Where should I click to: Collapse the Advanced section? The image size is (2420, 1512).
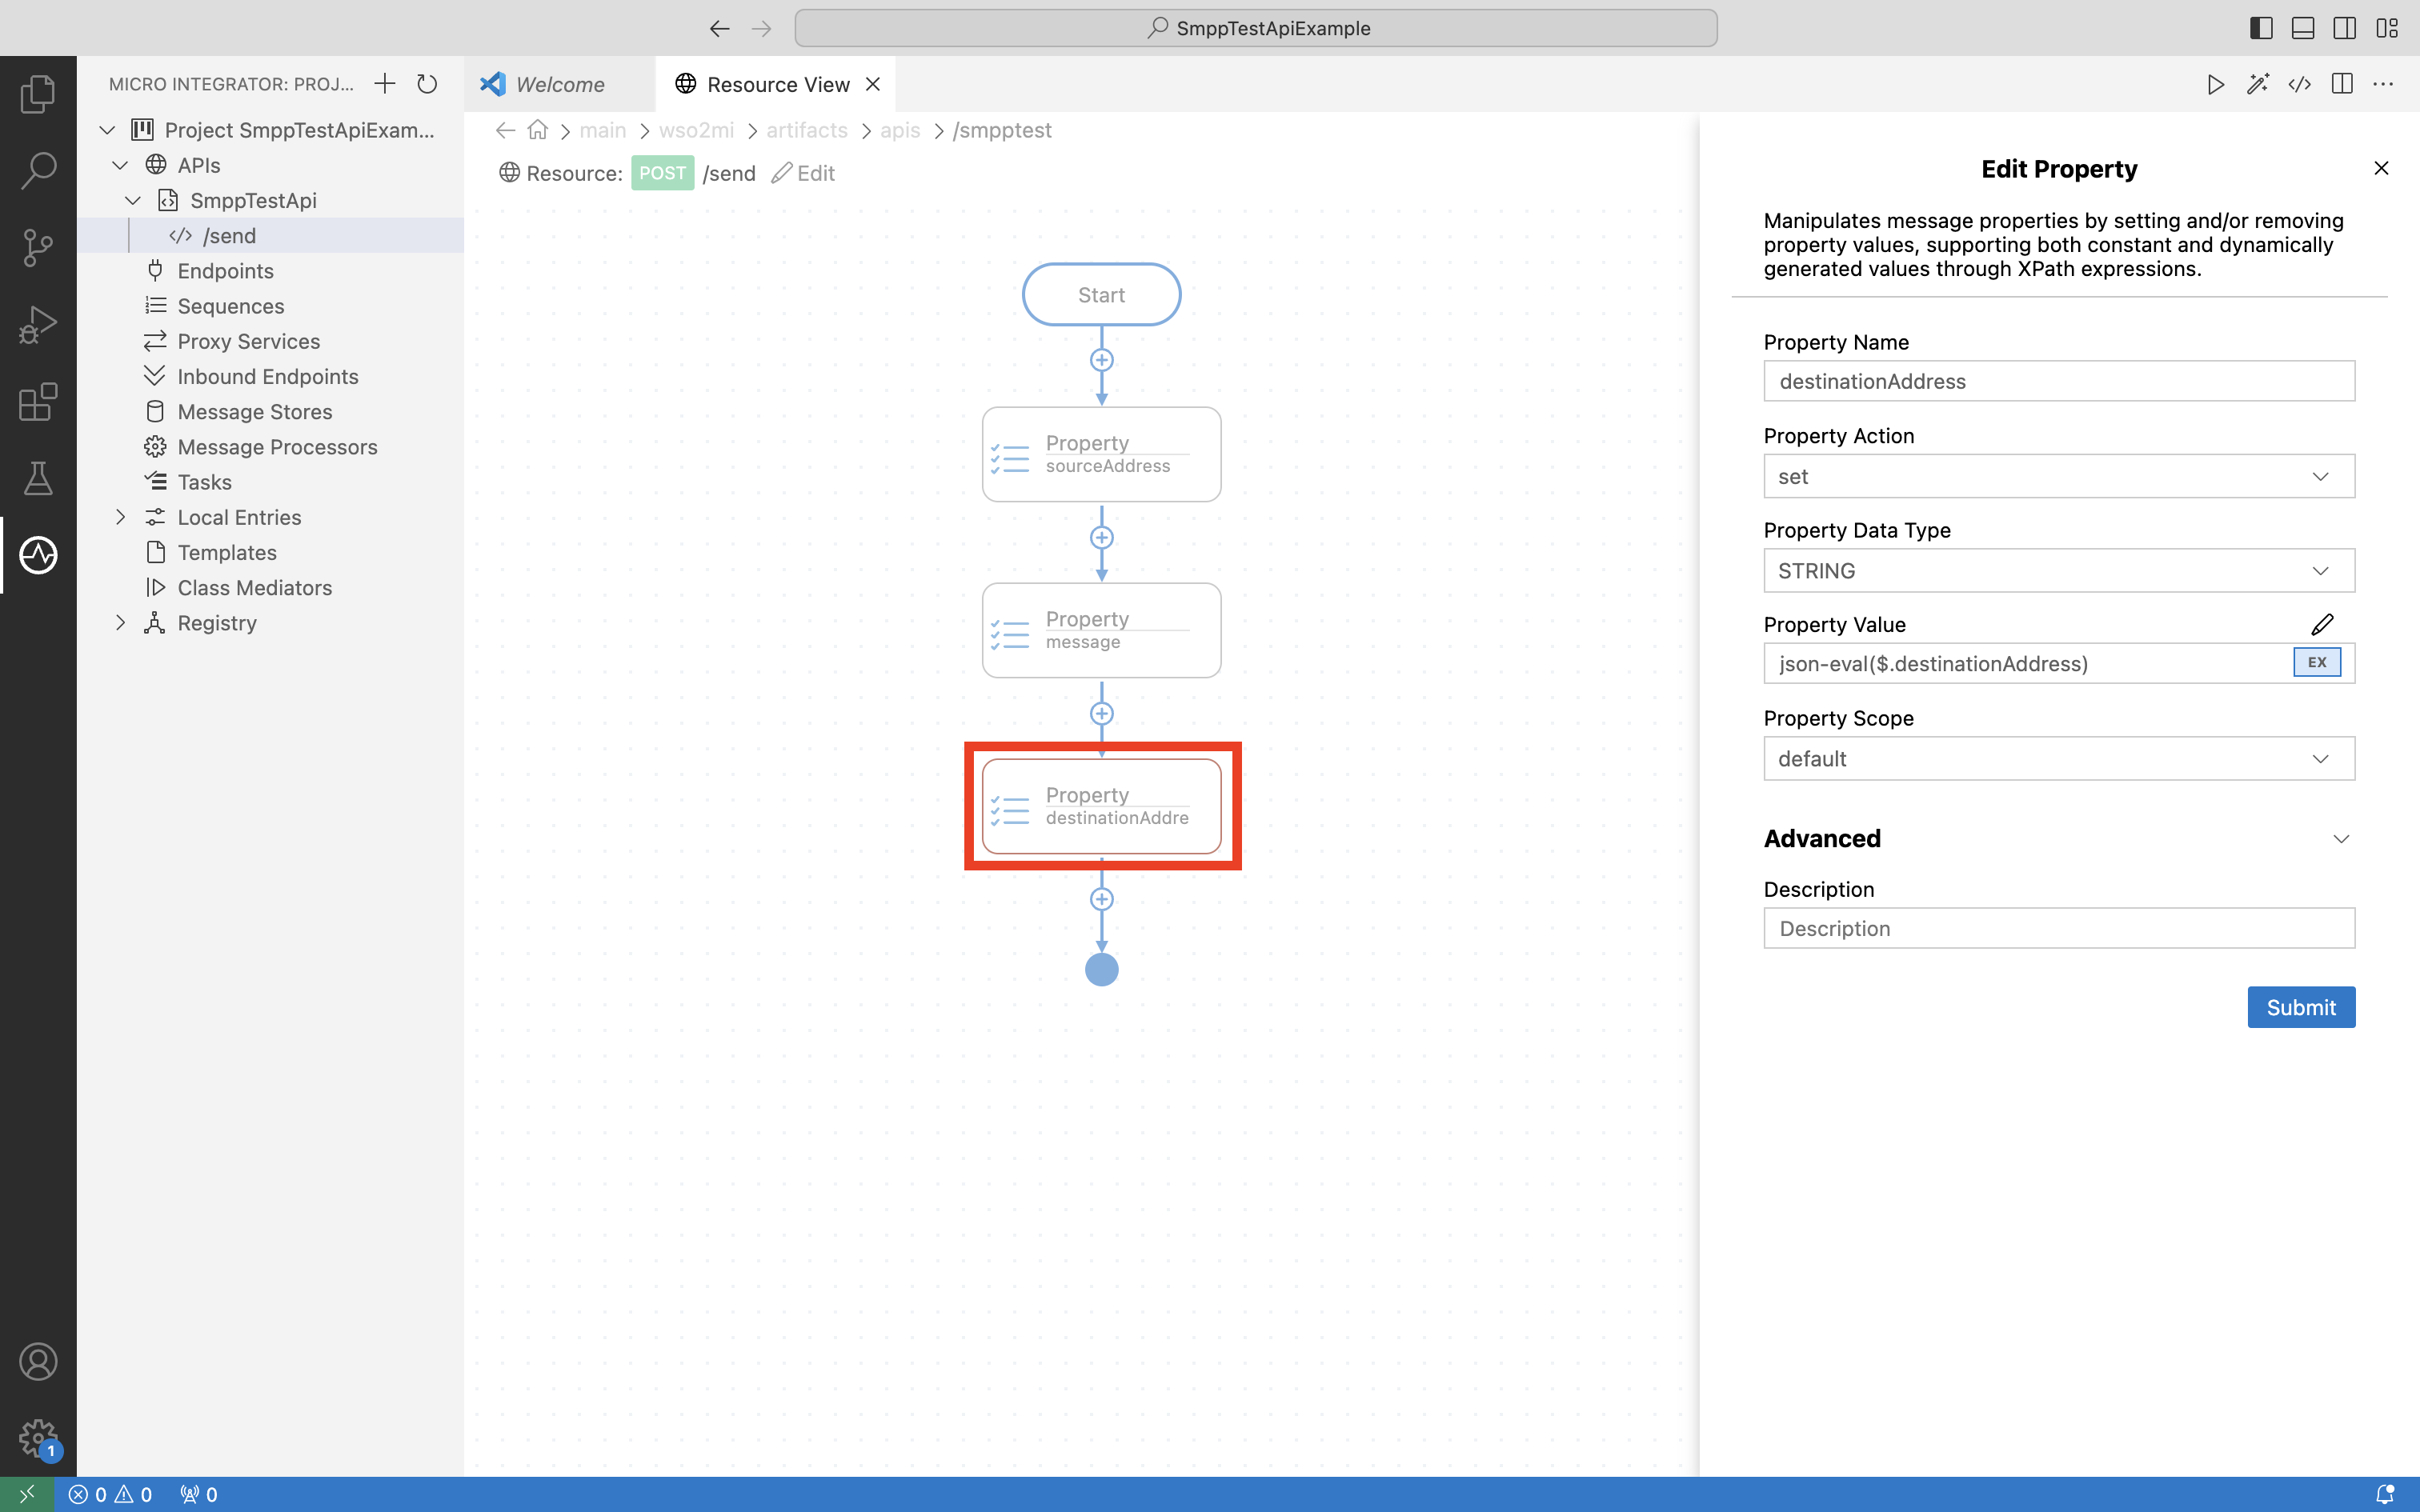point(2341,839)
